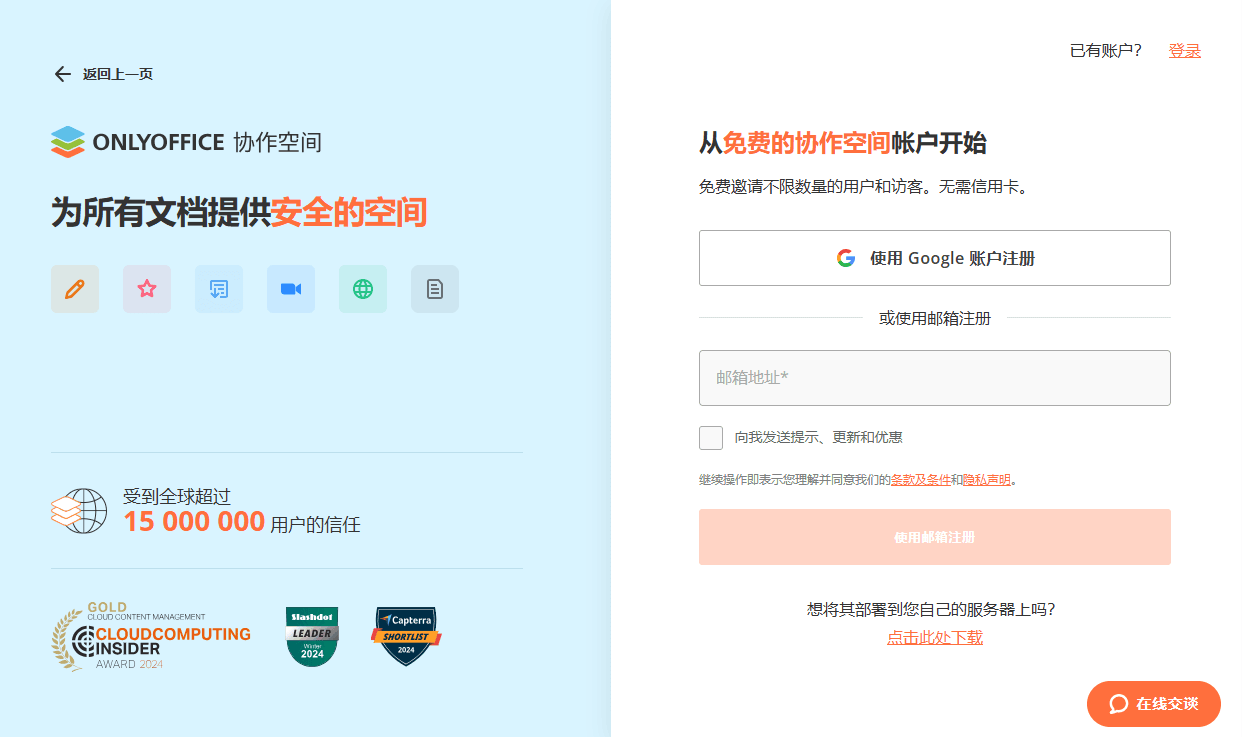Select the pink star feature icon
The width and height of the screenshot is (1242, 737).
147,289
